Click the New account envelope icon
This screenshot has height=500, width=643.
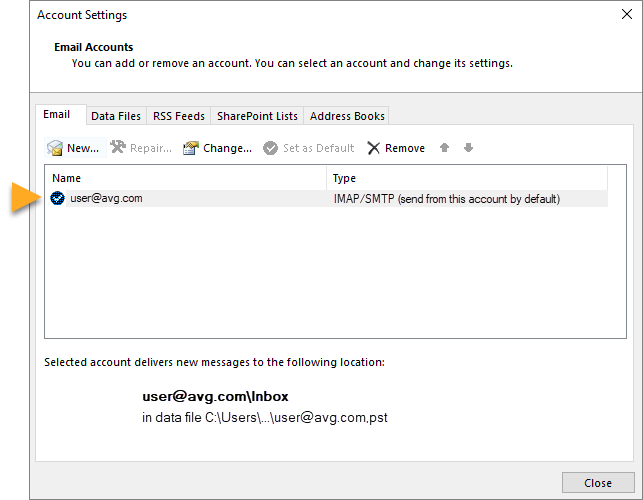click(x=56, y=148)
